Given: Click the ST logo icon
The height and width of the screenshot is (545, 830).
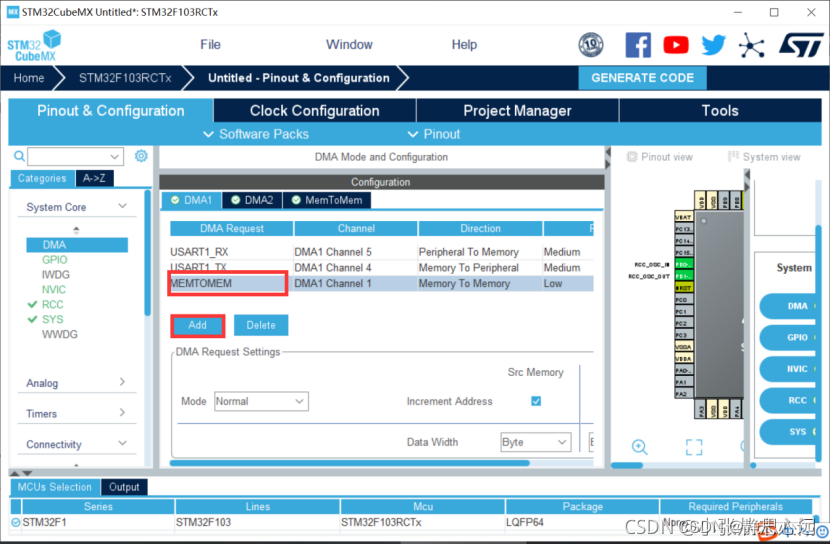Looking at the screenshot, I should click(801, 45).
